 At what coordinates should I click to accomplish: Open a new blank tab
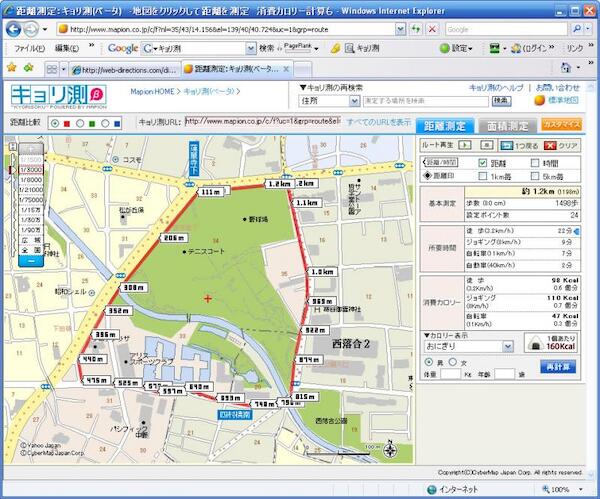pyautogui.click(x=303, y=70)
